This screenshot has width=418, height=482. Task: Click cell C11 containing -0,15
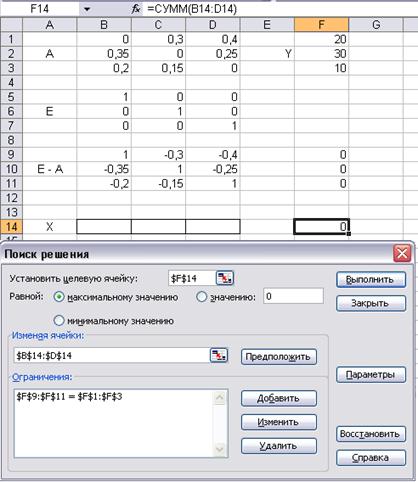(x=158, y=183)
